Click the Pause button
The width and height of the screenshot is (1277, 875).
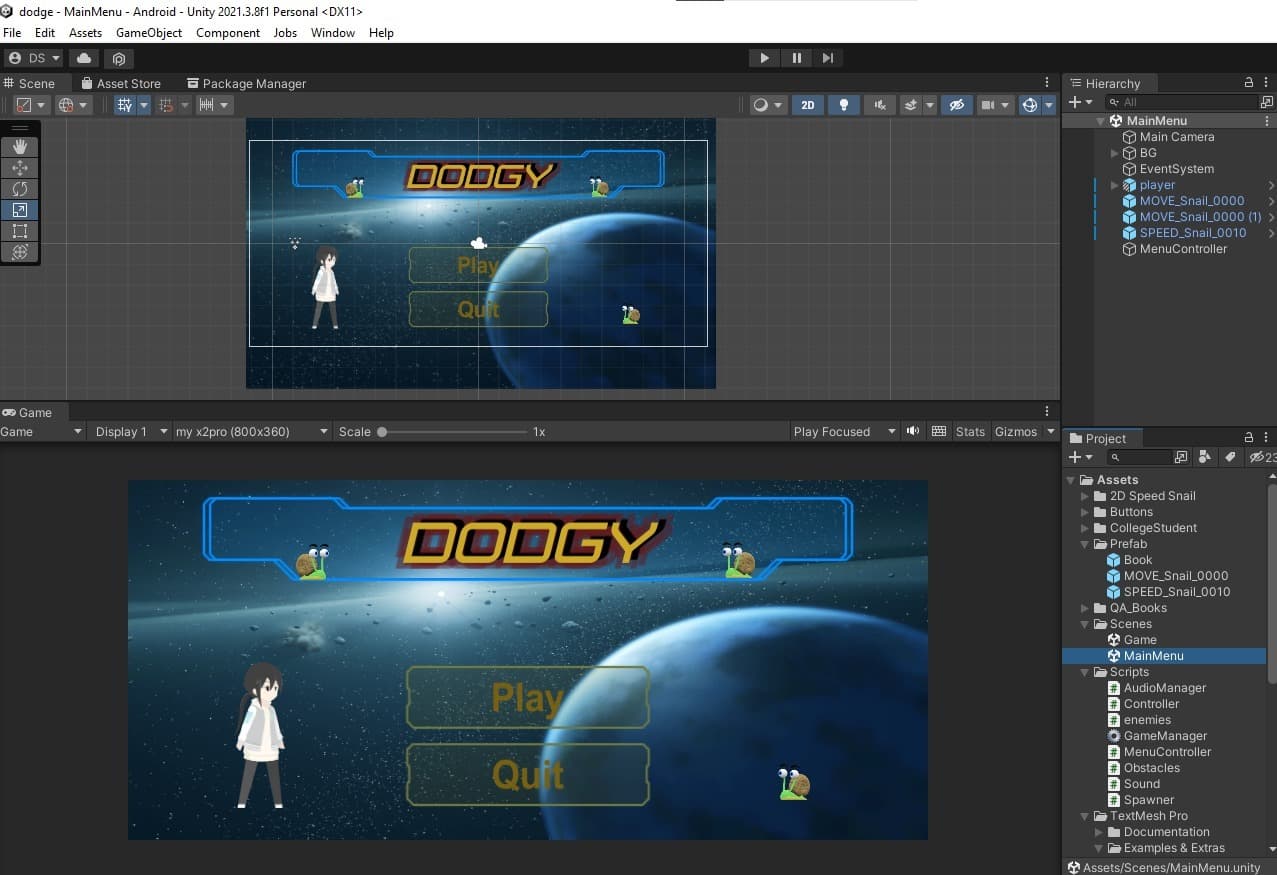[796, 58]
